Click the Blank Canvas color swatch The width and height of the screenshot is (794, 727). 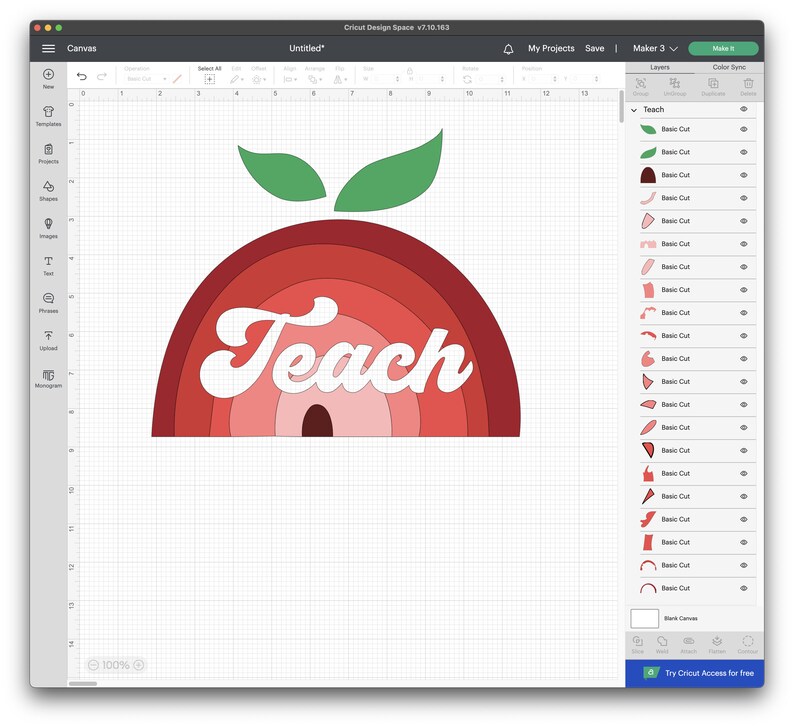(x=644, y=619)
